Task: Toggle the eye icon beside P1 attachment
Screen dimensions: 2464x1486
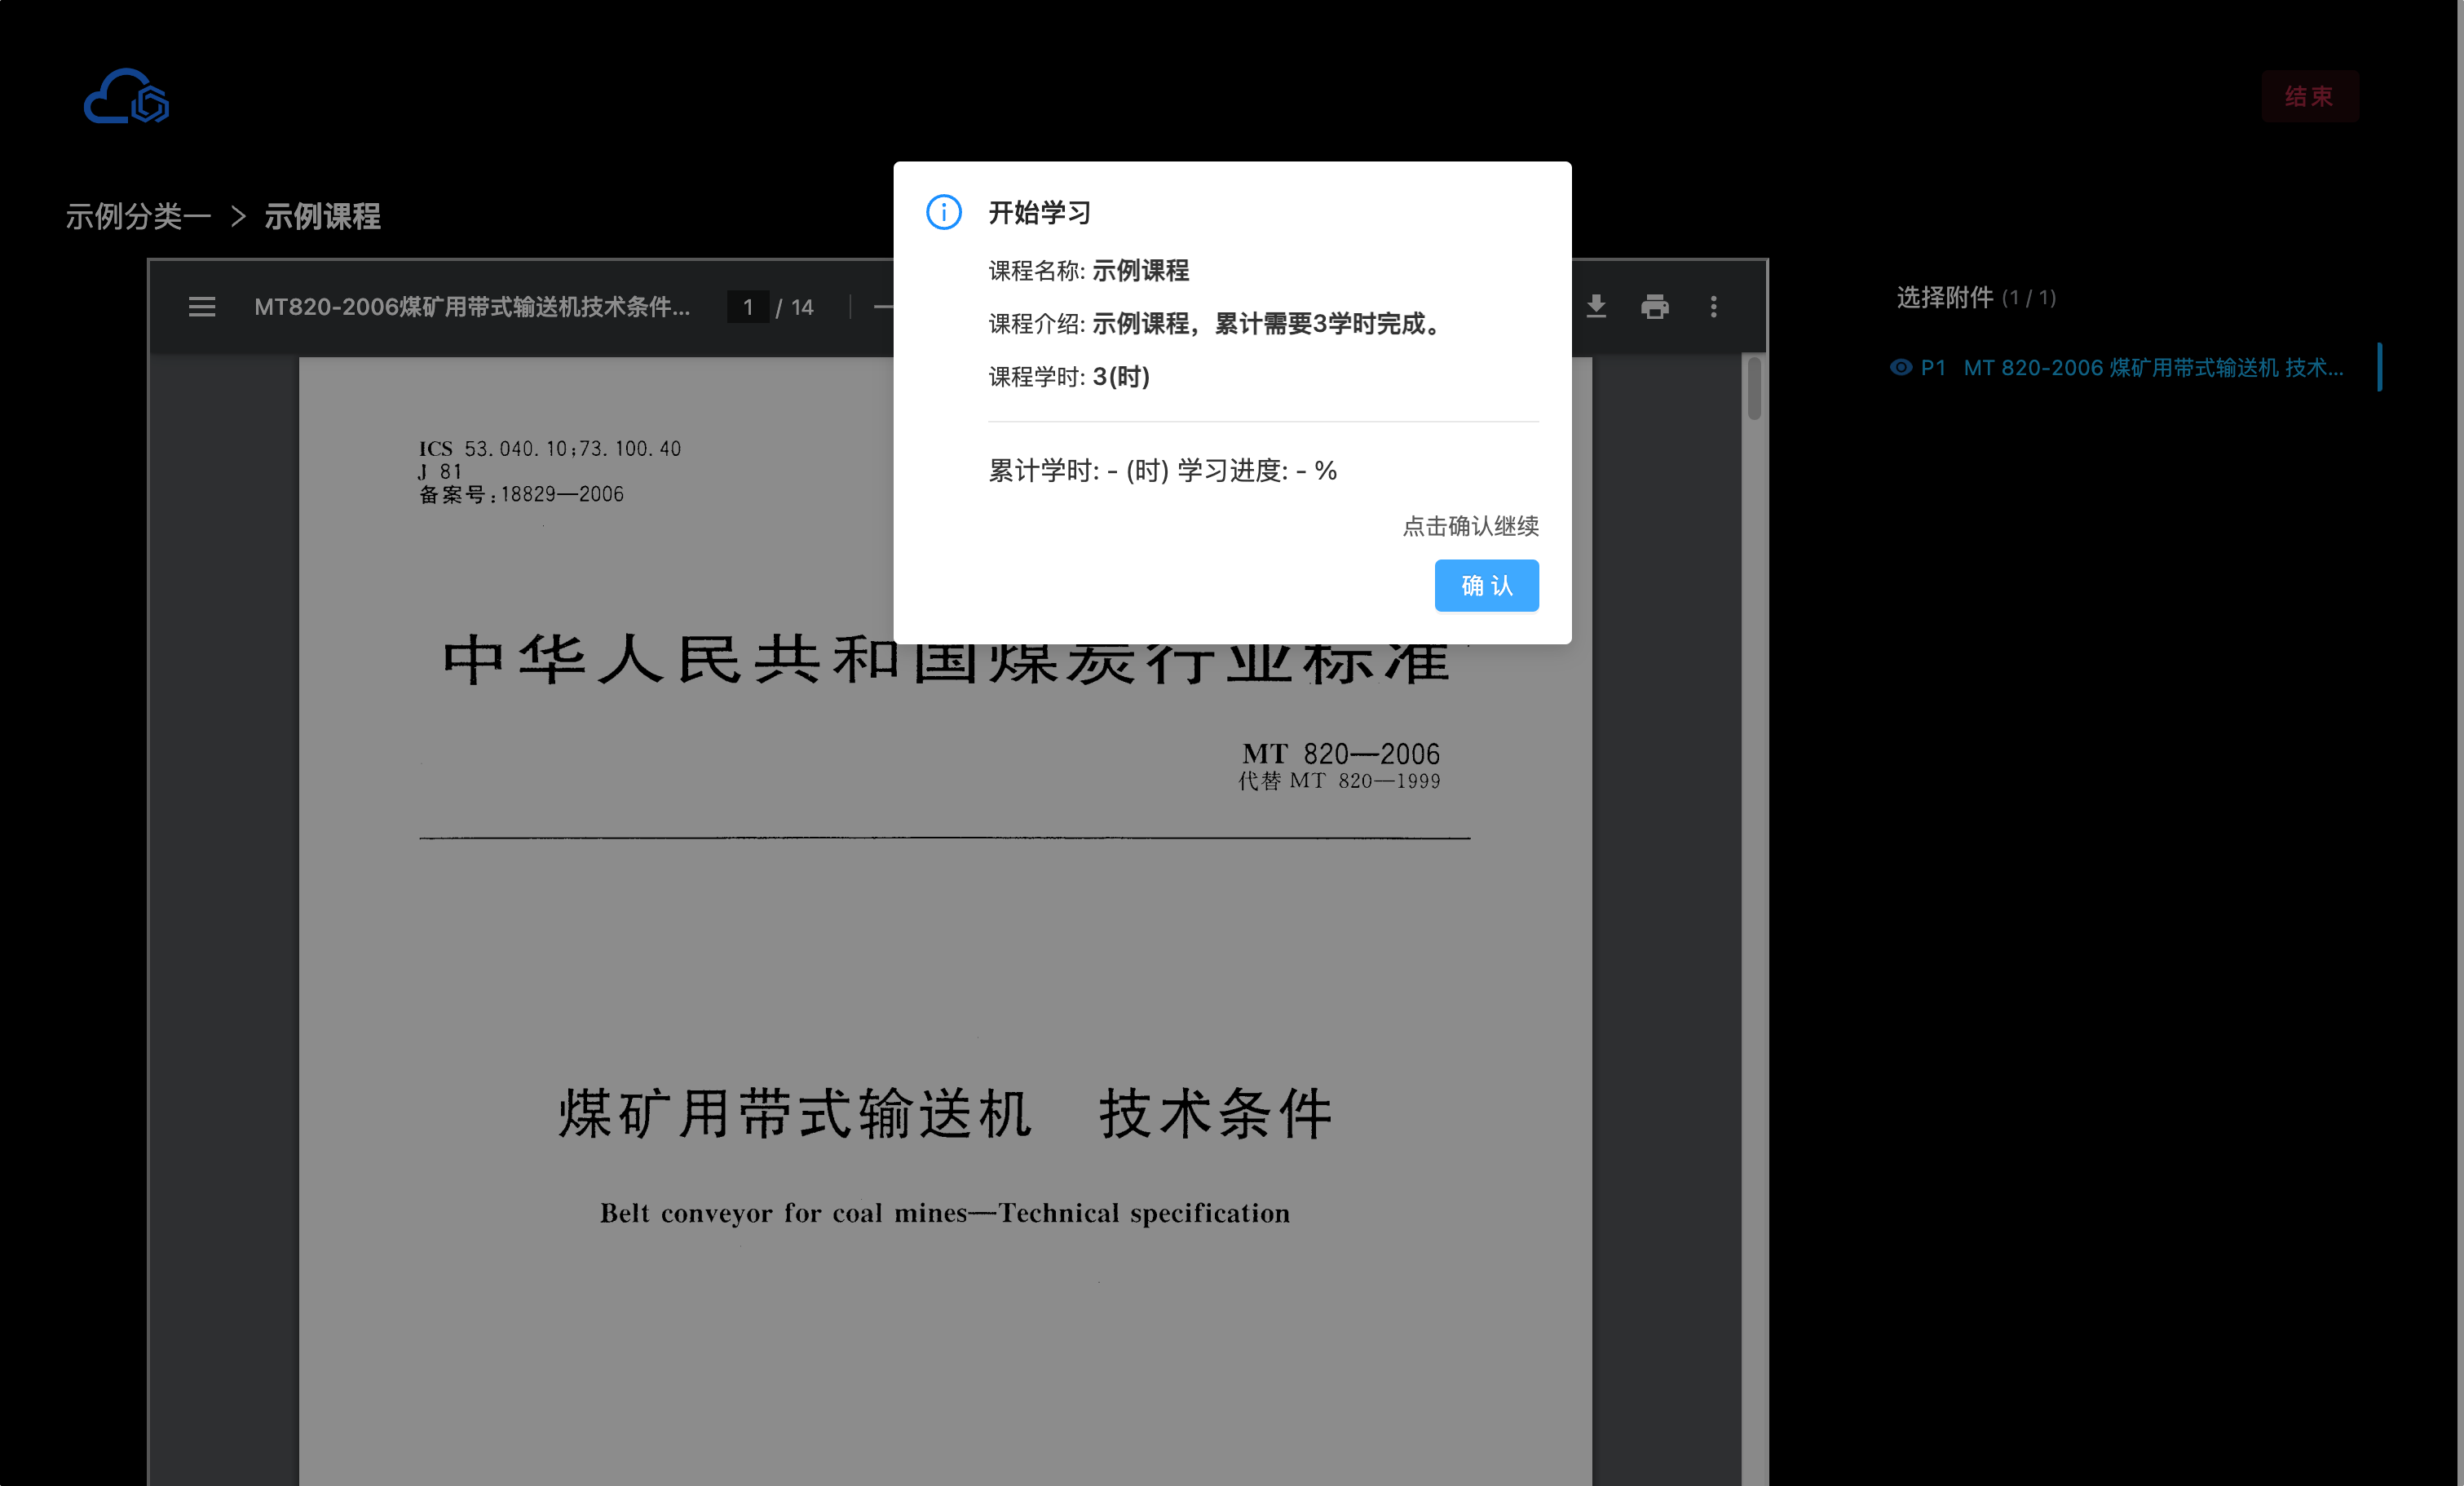Action: 1900,367
